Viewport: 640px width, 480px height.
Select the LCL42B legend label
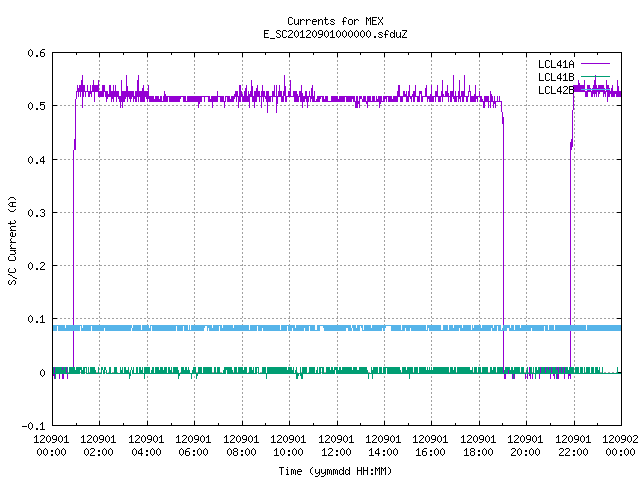[556, 90]
